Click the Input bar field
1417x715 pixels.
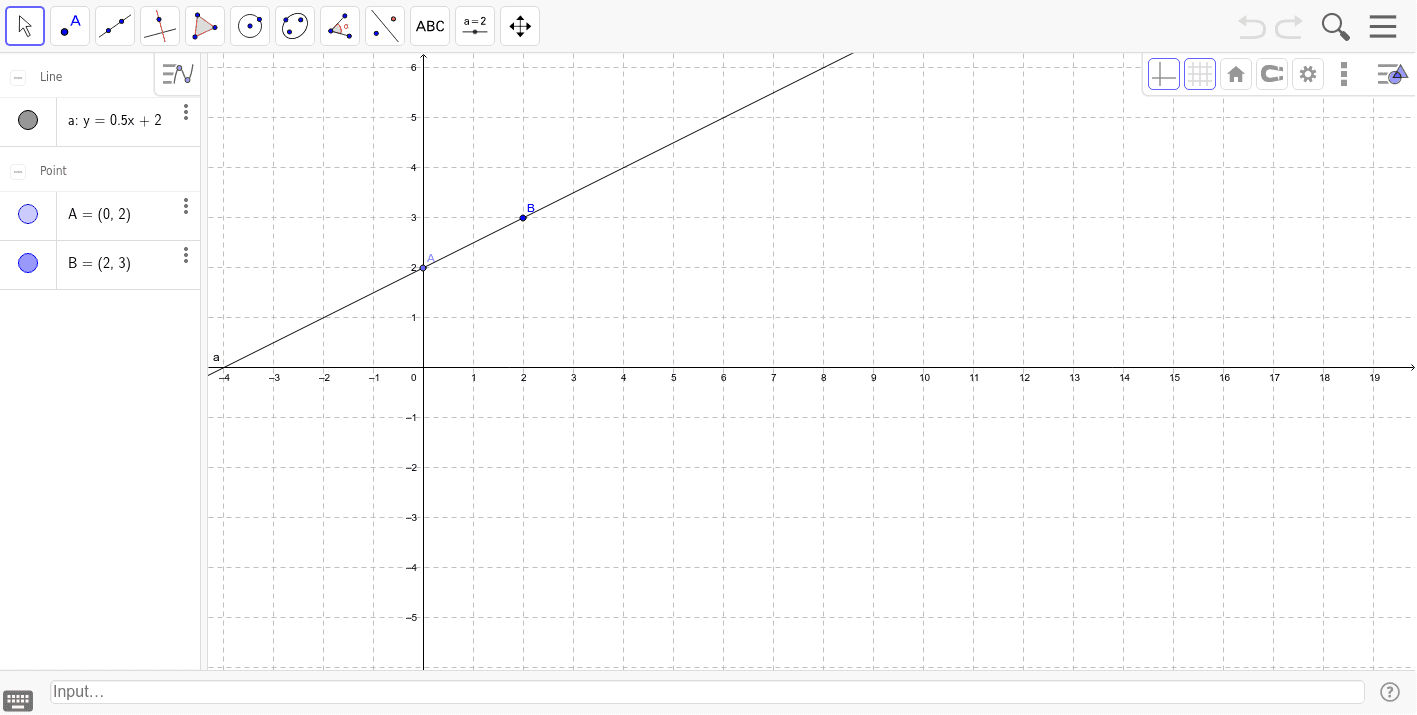tap(707, 692)
